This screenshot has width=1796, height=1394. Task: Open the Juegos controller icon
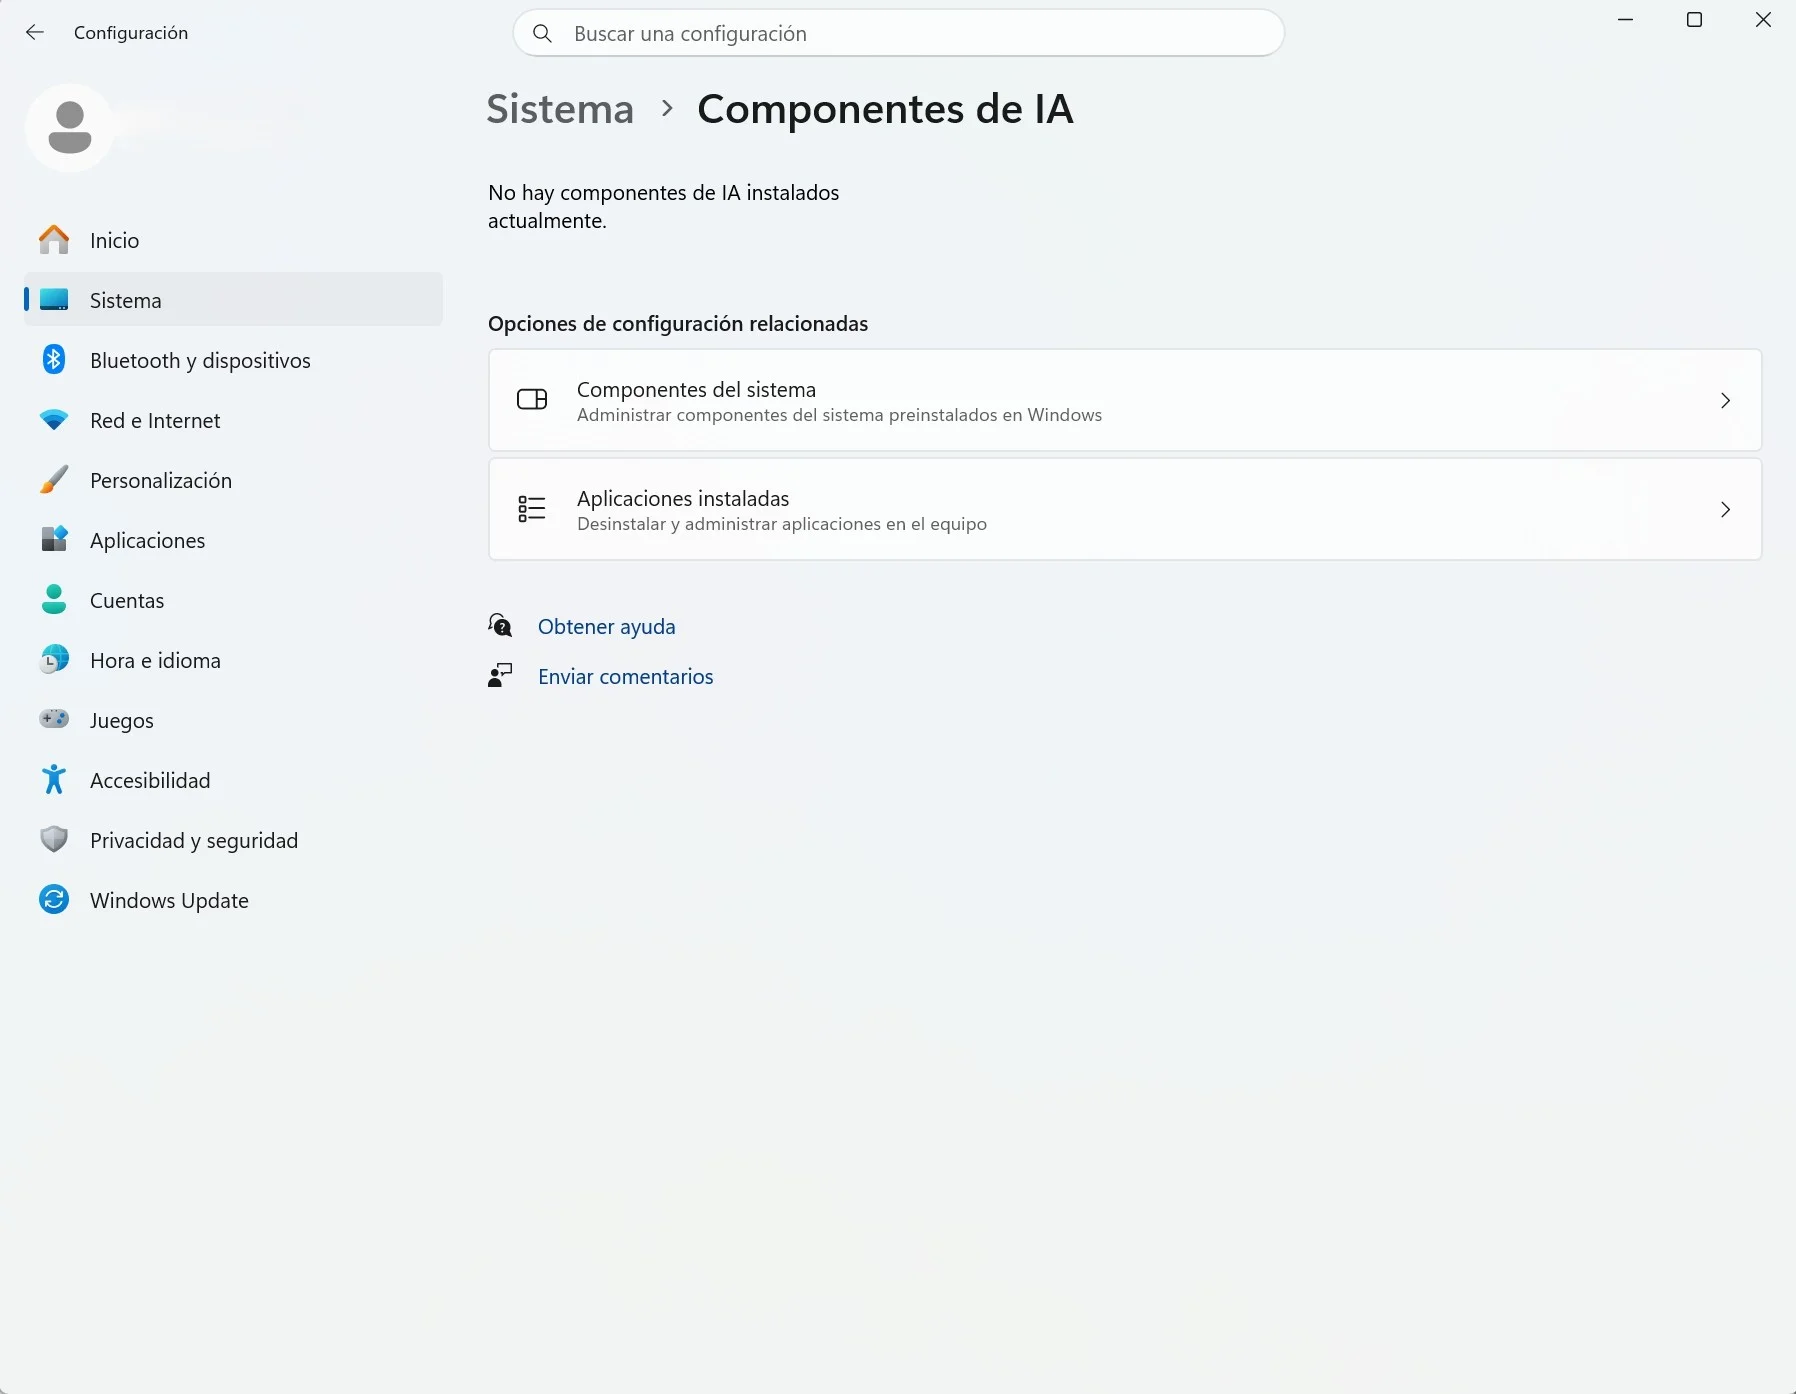tap(54, 719)
